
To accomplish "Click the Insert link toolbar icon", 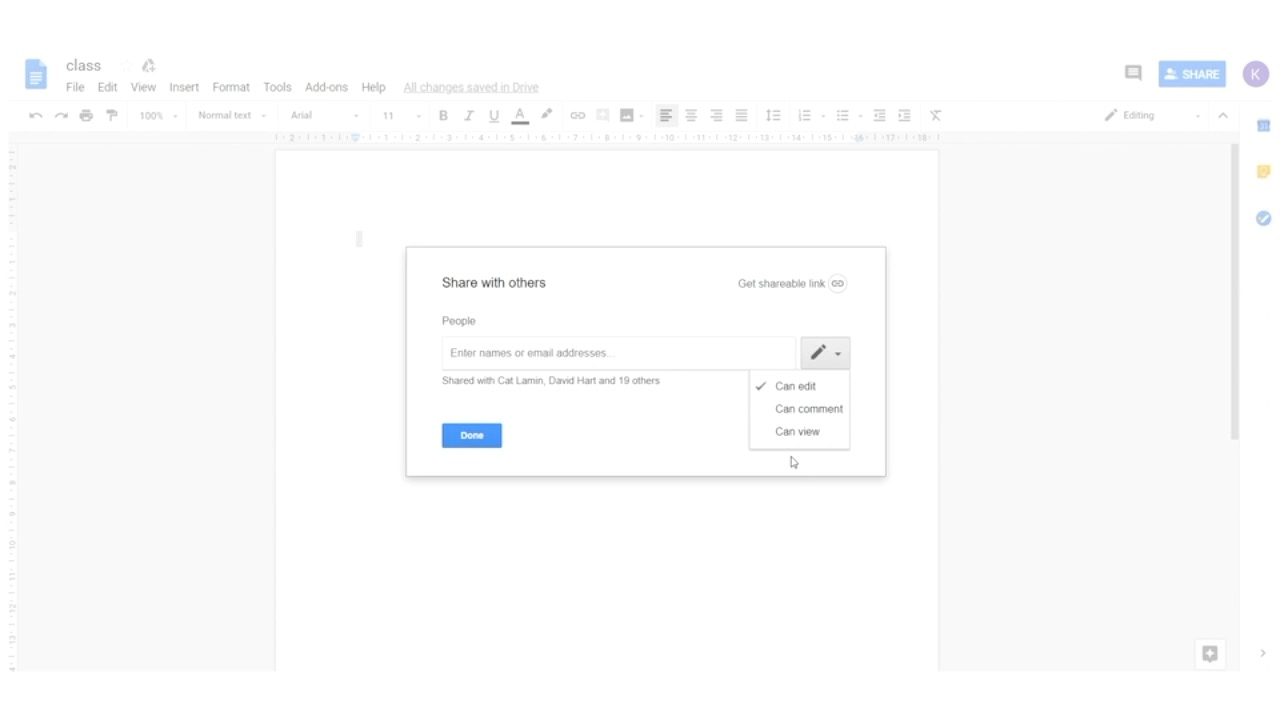I will pos(577,116).
